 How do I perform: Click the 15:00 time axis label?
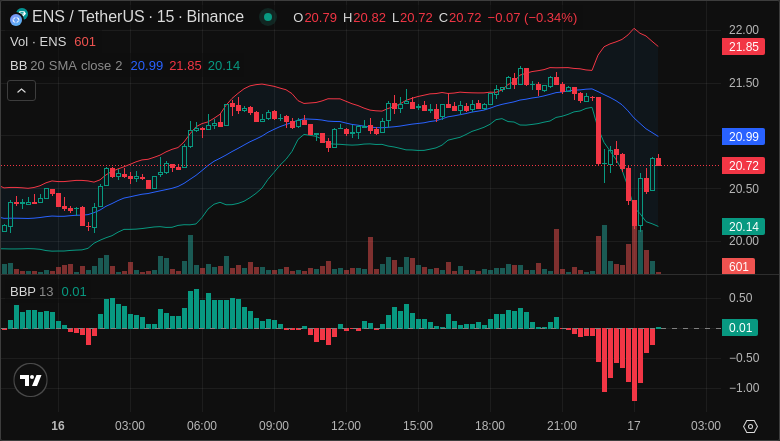tap(418, 426)
